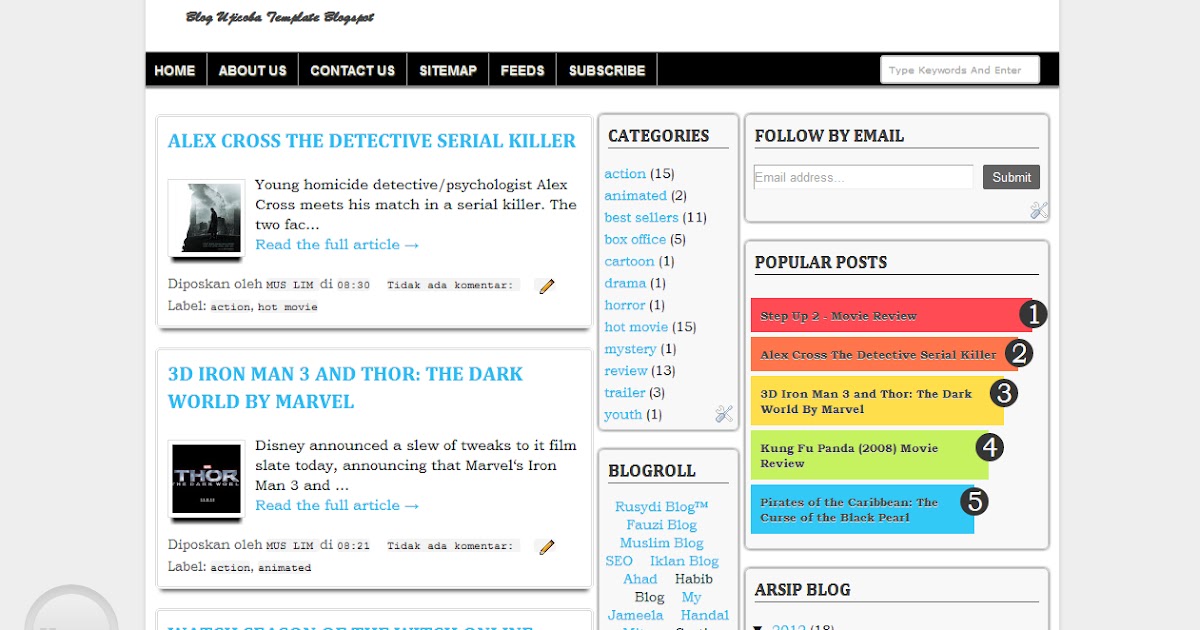Visit SEO link in blogroll
This screenshot has width=1200, height=630.
(x=619, y=561)
